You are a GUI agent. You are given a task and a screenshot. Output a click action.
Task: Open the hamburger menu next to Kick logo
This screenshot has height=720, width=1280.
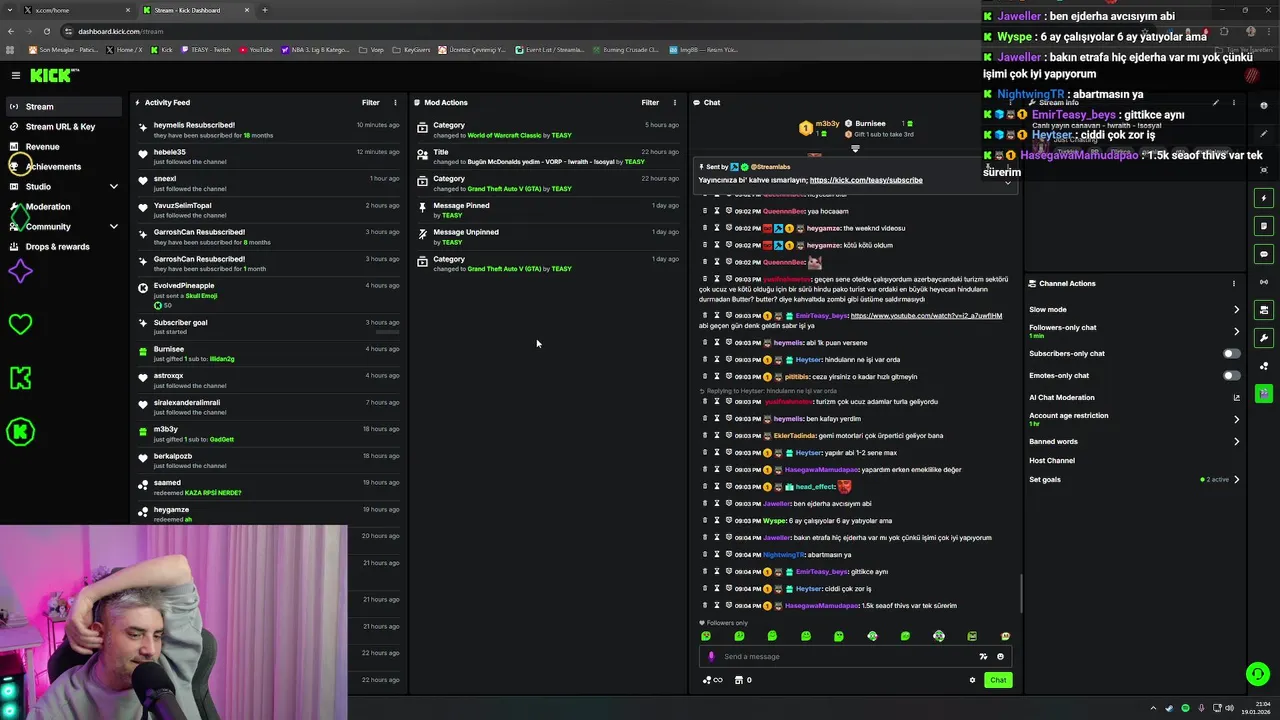tap(16, 75)
